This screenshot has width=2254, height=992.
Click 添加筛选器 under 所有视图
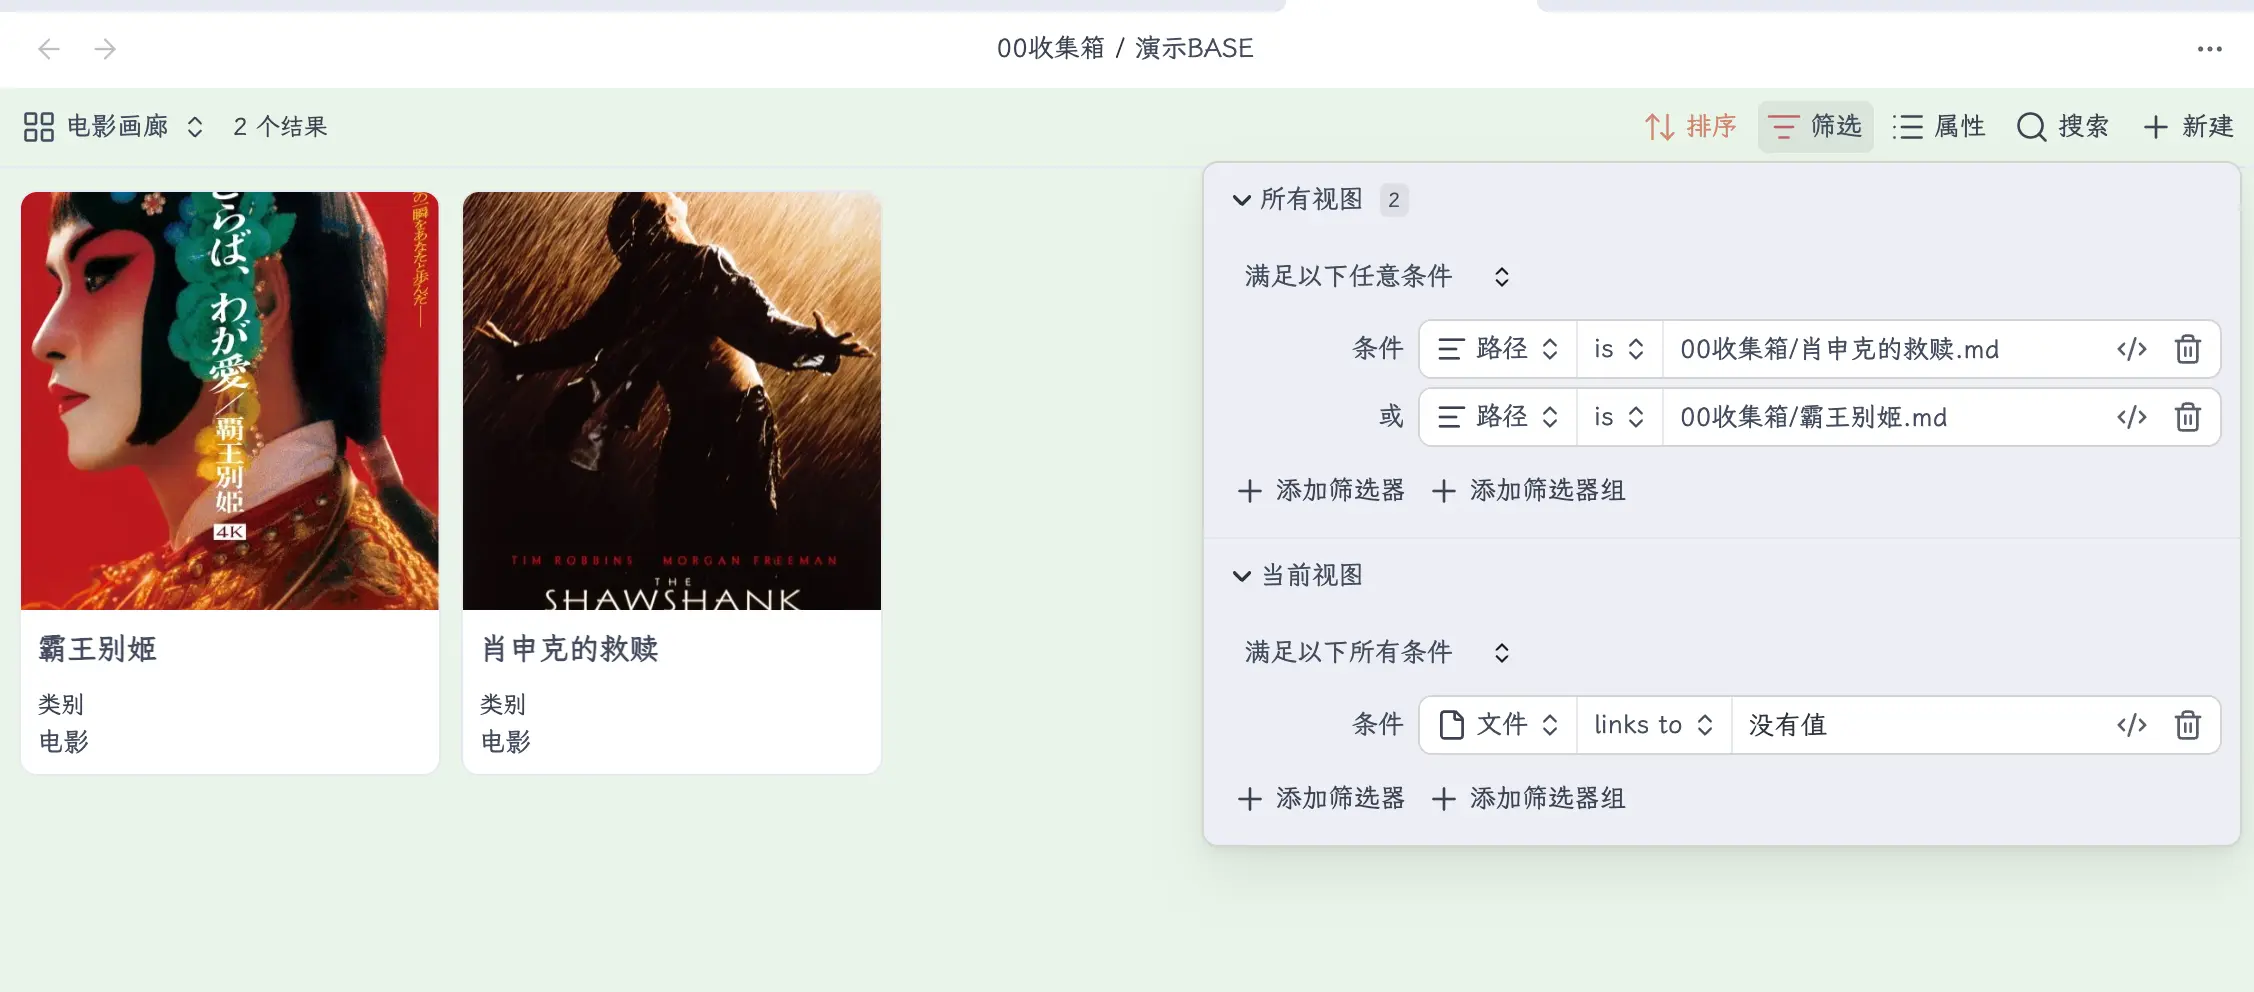tap(1321, 491)
